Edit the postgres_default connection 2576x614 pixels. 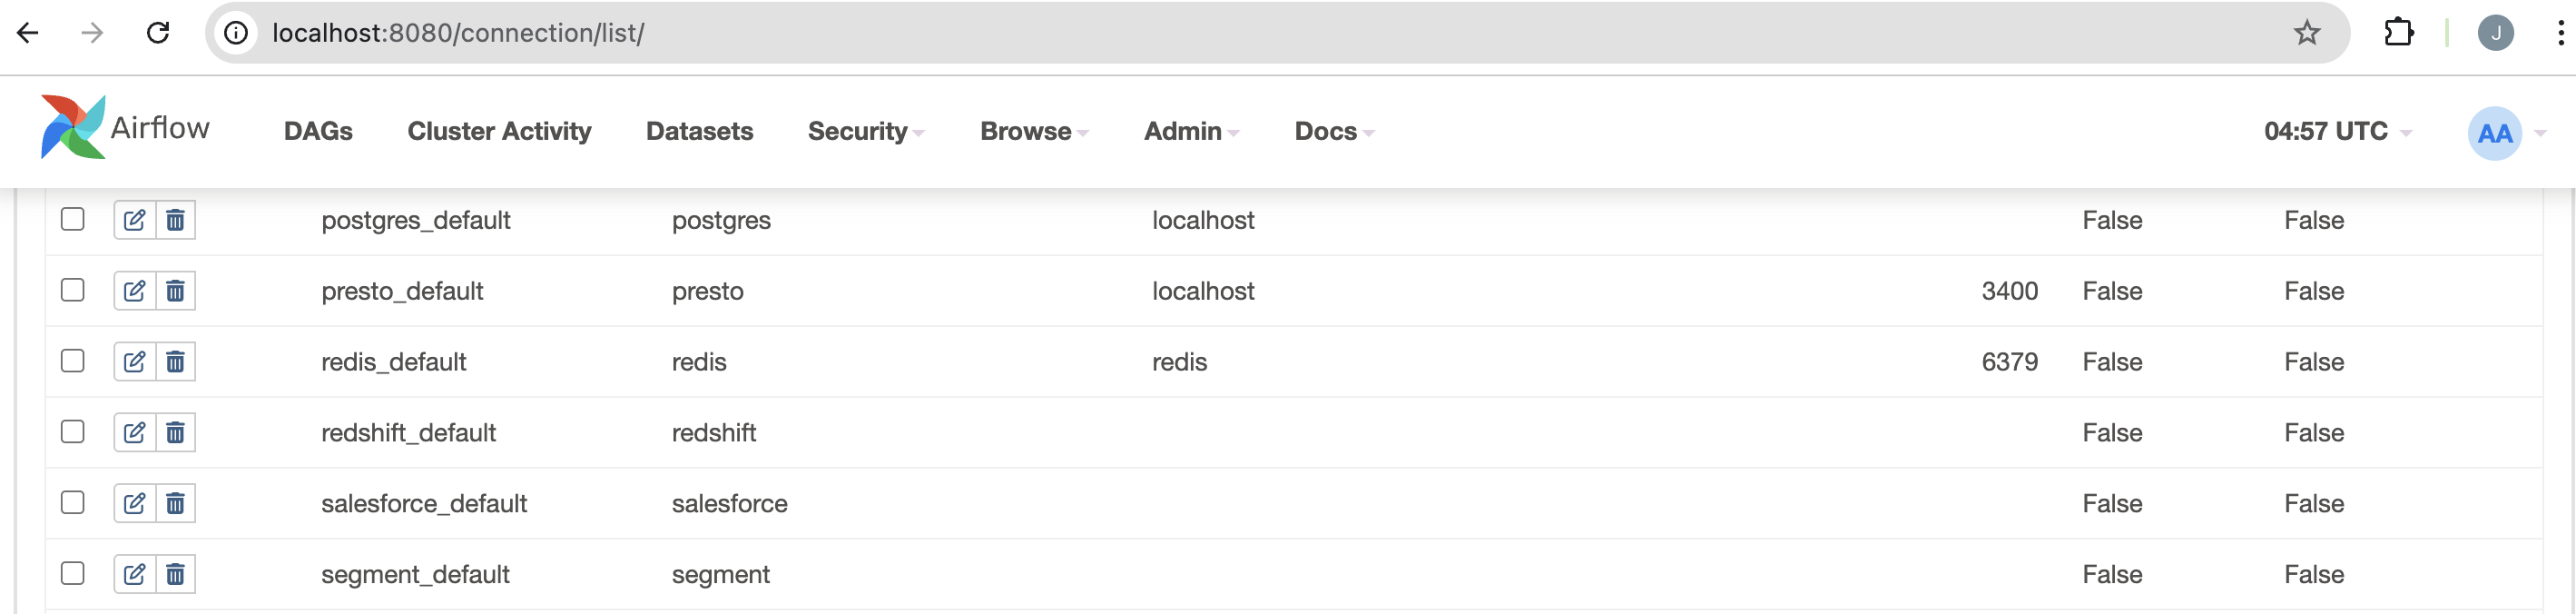tap(135, 220)
